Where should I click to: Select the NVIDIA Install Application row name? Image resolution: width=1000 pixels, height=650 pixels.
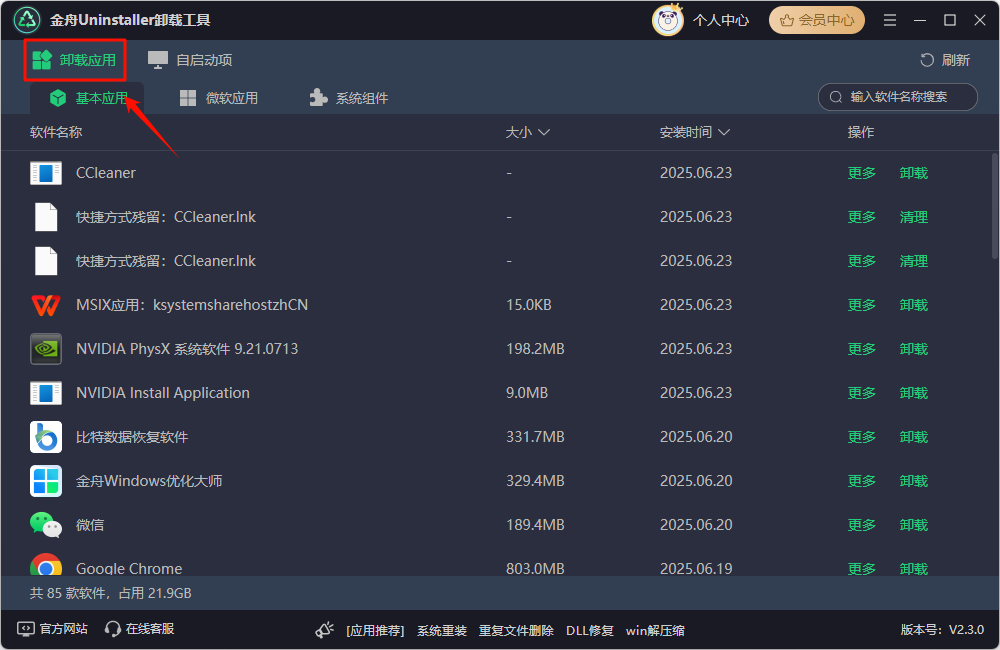pos(163,393)
